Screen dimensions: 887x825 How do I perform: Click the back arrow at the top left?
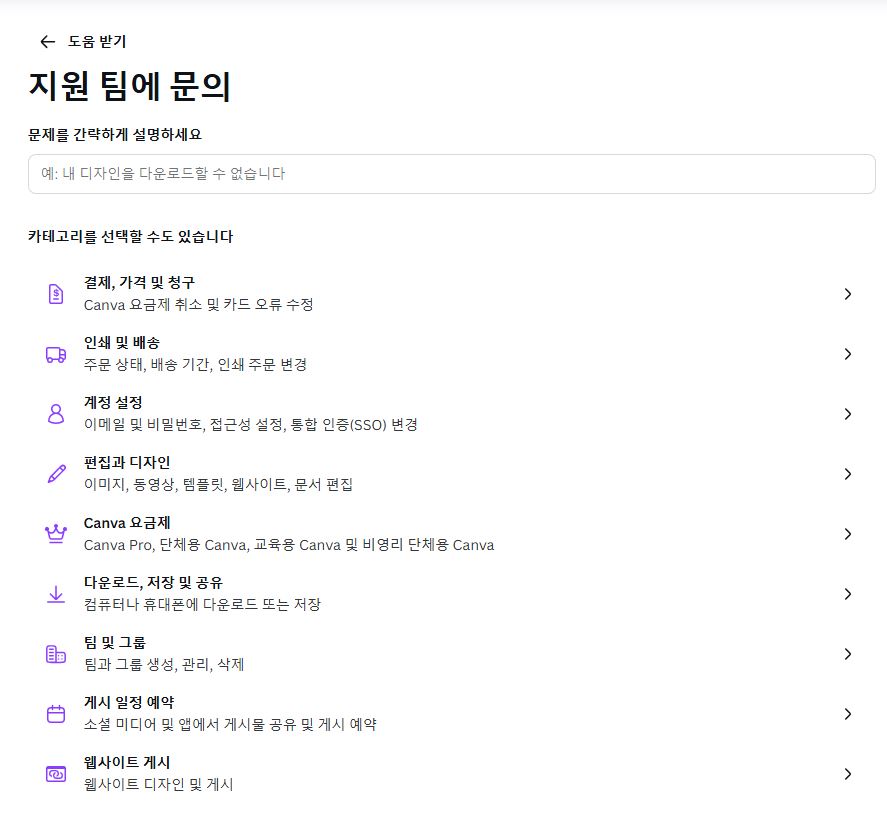tap(45, 42)
